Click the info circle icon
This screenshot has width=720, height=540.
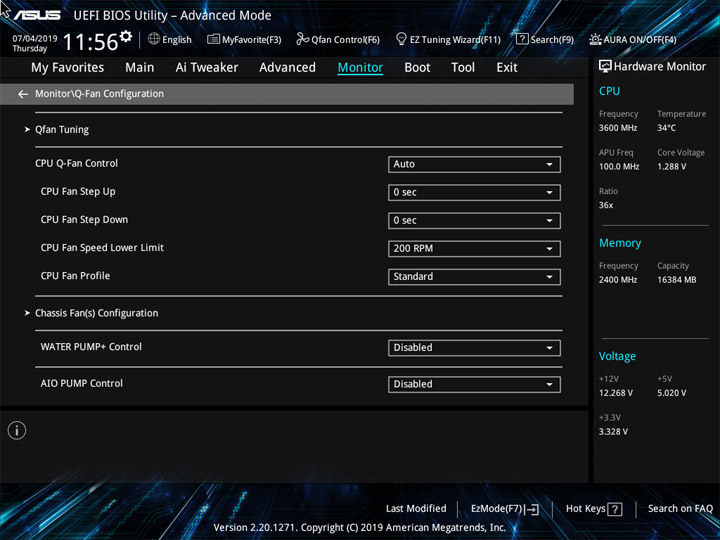[17, 431]
